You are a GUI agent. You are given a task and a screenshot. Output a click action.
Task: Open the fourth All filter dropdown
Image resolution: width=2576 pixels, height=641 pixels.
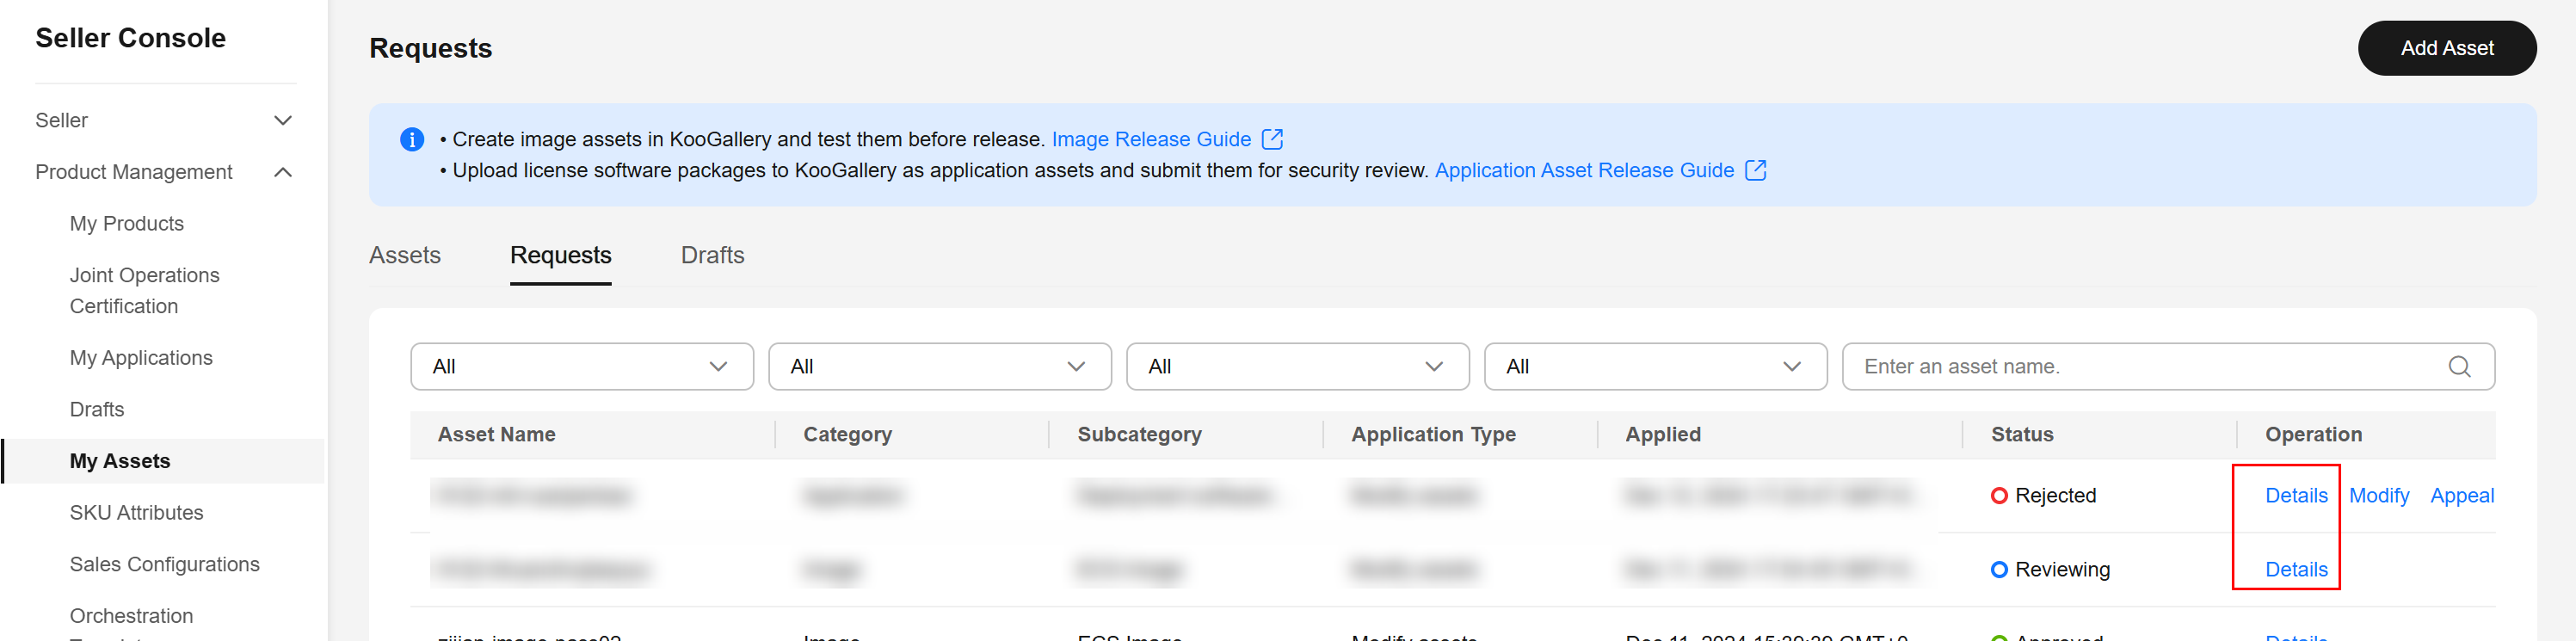(1656, 367)
